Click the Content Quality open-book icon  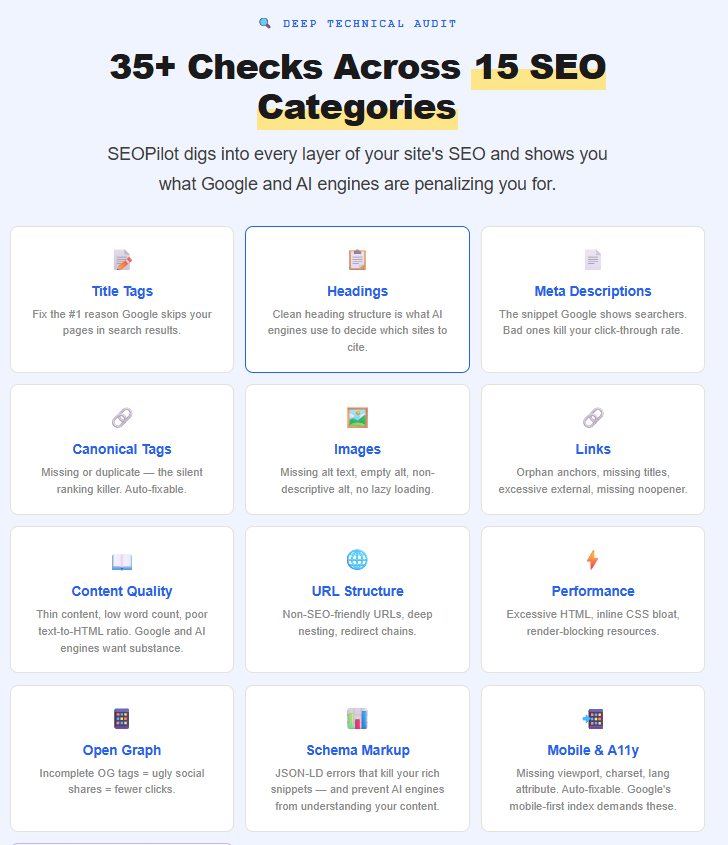122,560
